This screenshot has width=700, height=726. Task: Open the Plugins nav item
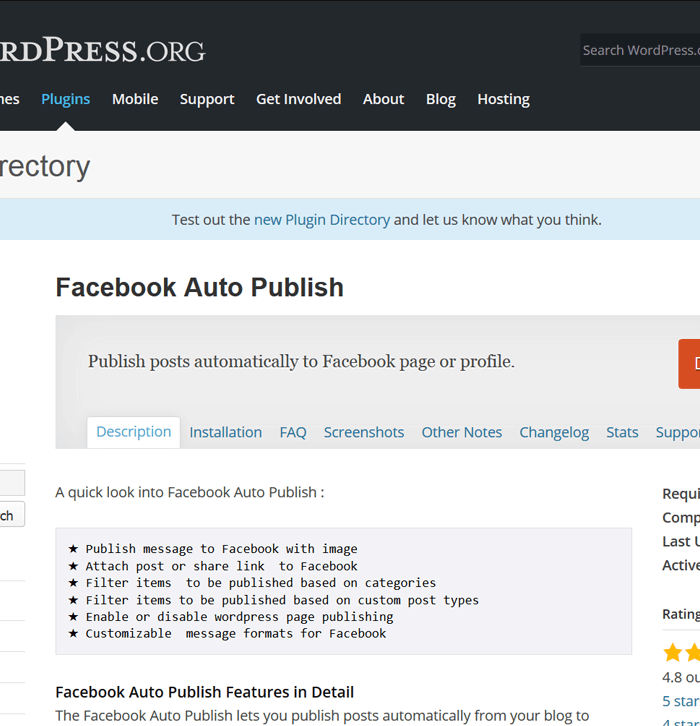coord(66,99)
